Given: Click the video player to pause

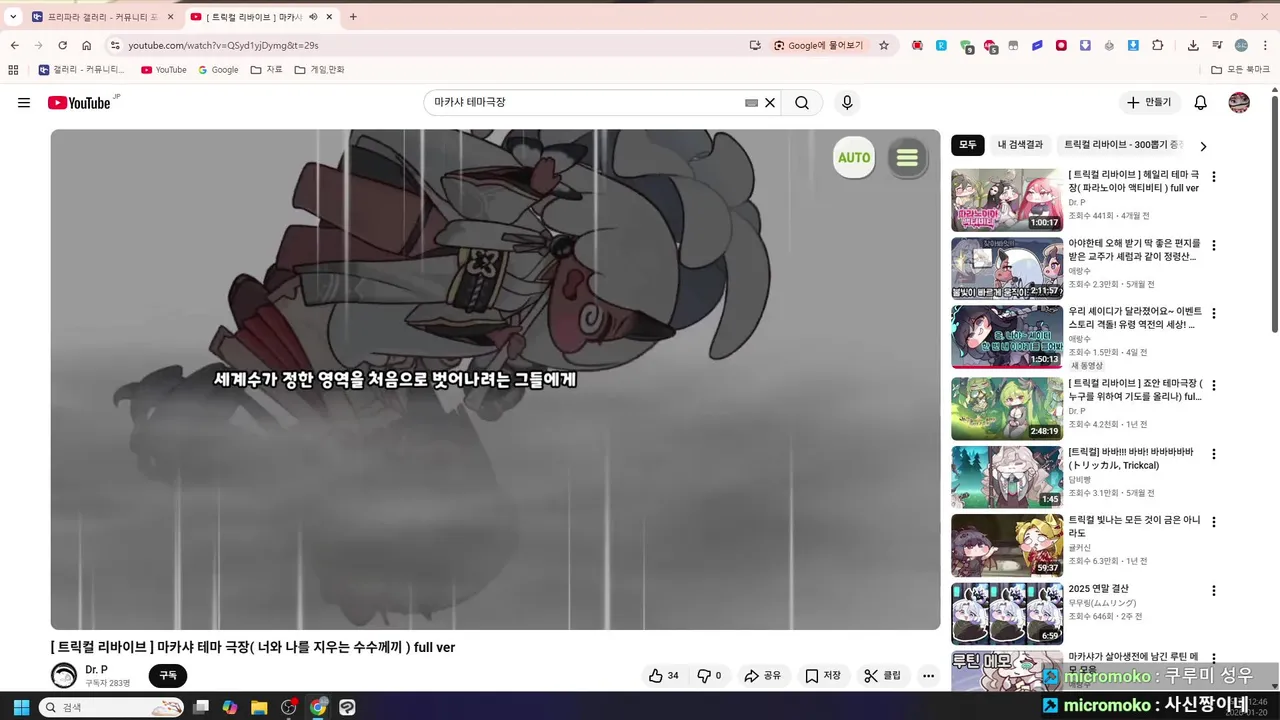Looking at the screenshot, I should click(x=495, y=379).
